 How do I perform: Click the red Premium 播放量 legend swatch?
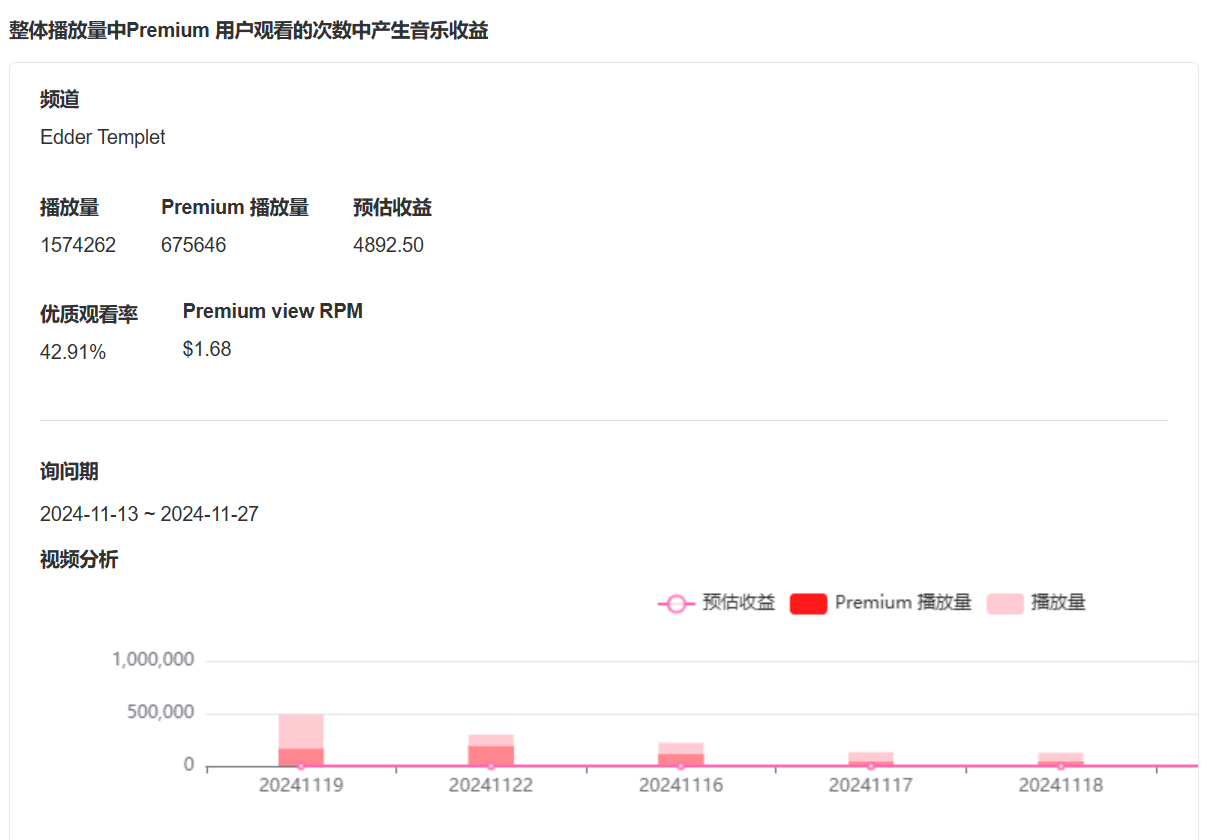808,603
